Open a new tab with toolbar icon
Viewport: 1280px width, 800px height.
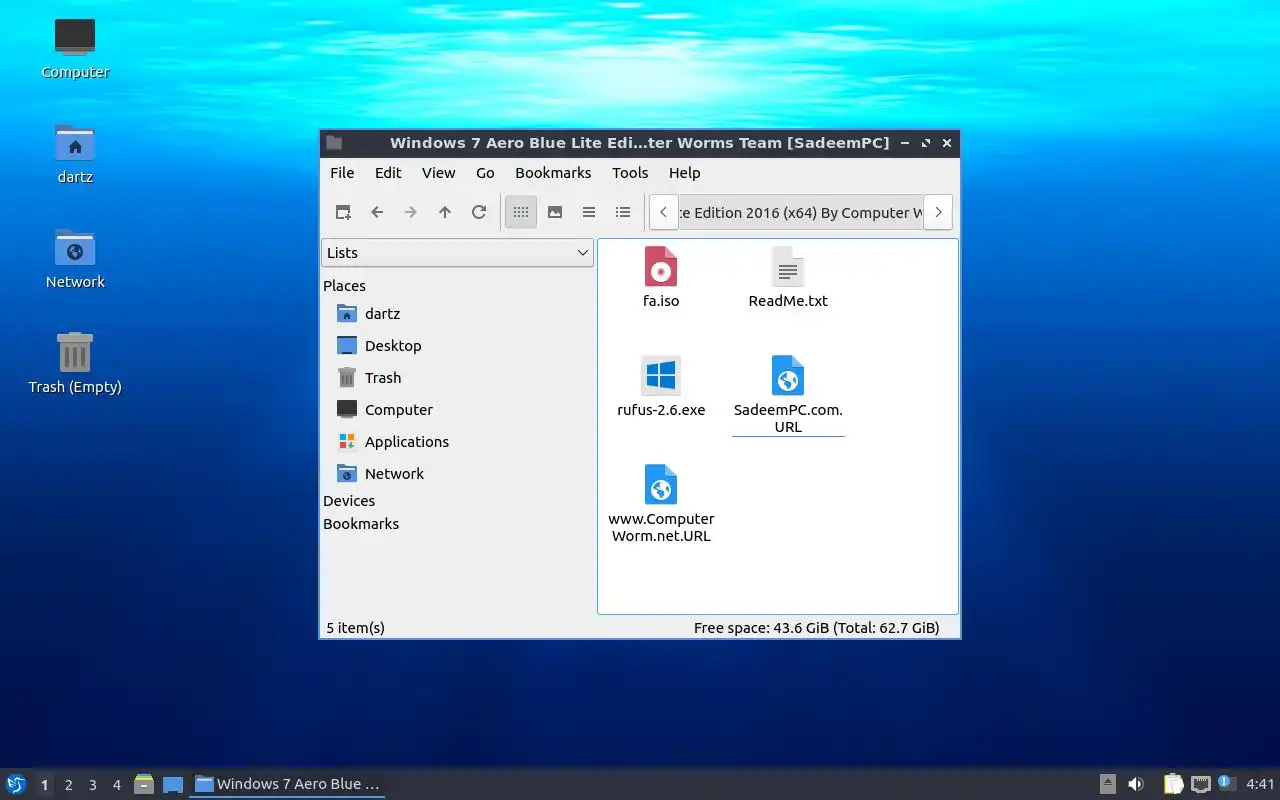point(343,212)
